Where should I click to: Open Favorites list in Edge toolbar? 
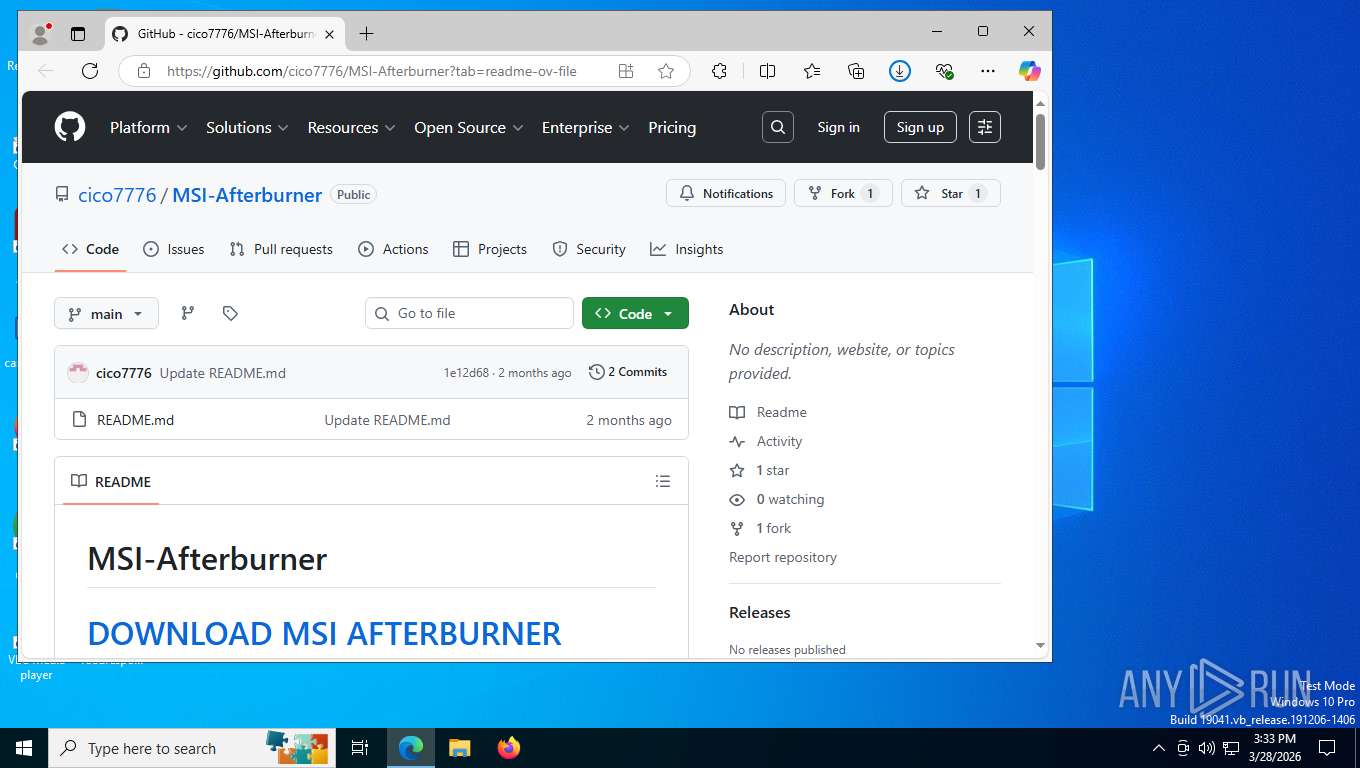pos(812,71)
